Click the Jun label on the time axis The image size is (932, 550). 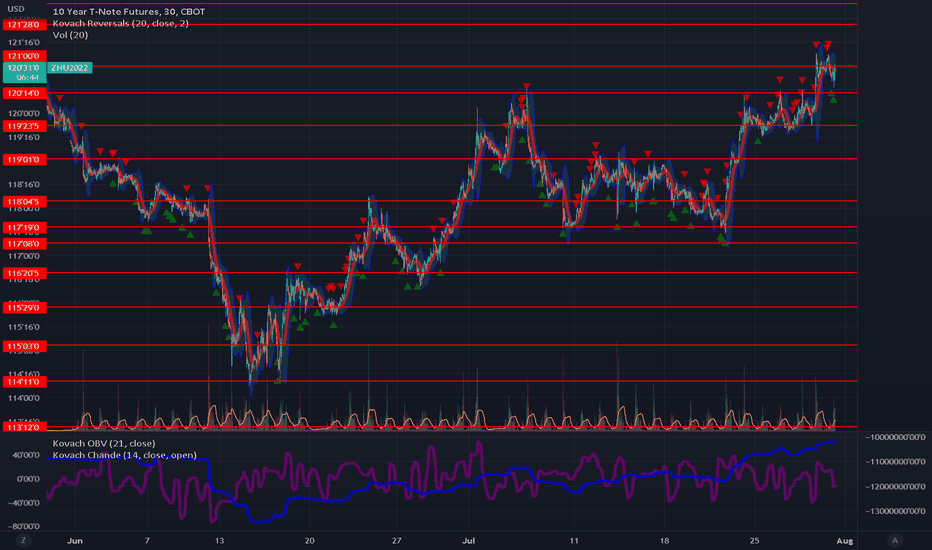pos(75,540)
